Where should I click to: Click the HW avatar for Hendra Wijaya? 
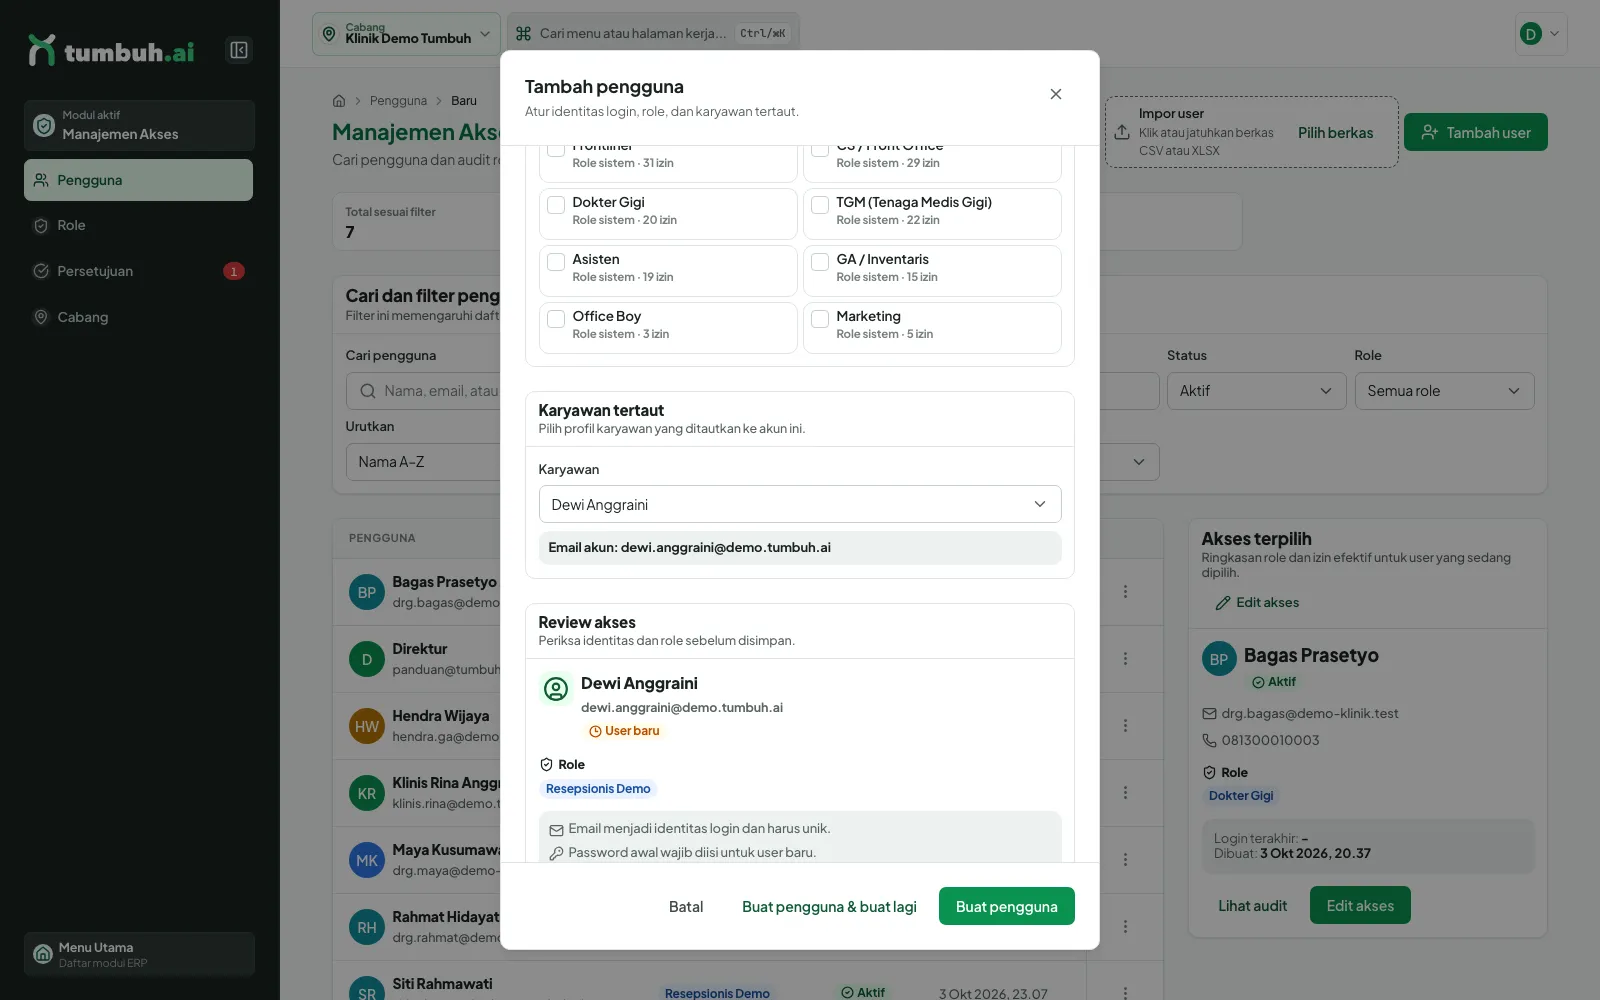click(x=367, y=726)
